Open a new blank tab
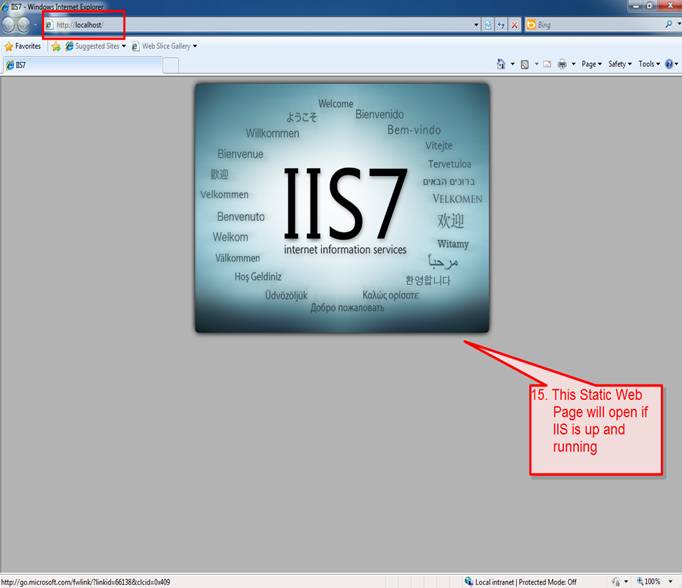Screen dimensions: 682x588 click(170, 66)
